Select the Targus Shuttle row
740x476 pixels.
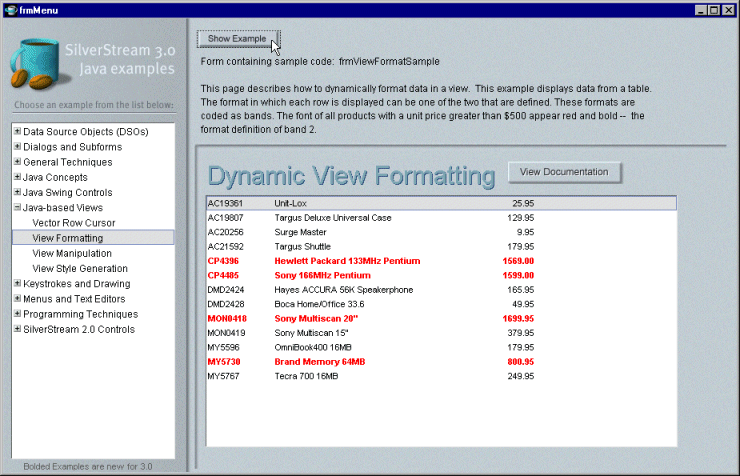click(441, 247)
